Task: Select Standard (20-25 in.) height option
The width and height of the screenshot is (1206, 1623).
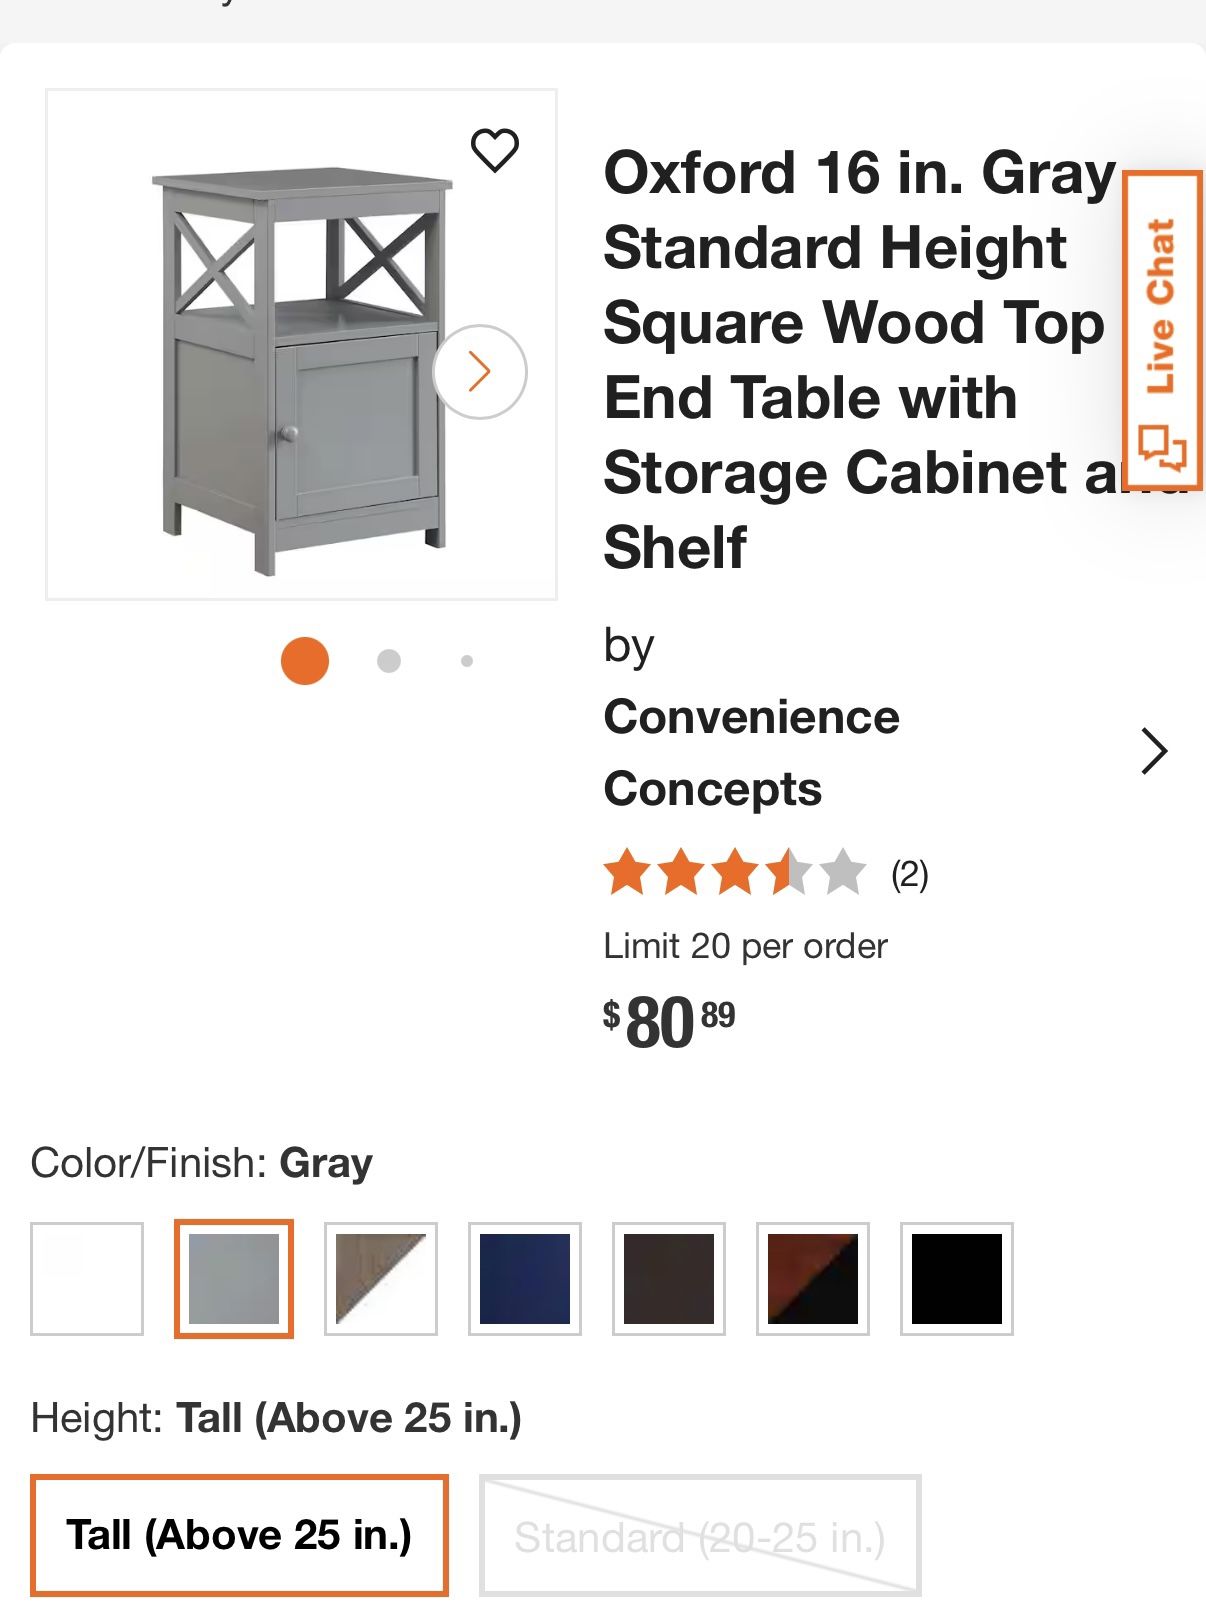Action: [x=700, y=1537]
